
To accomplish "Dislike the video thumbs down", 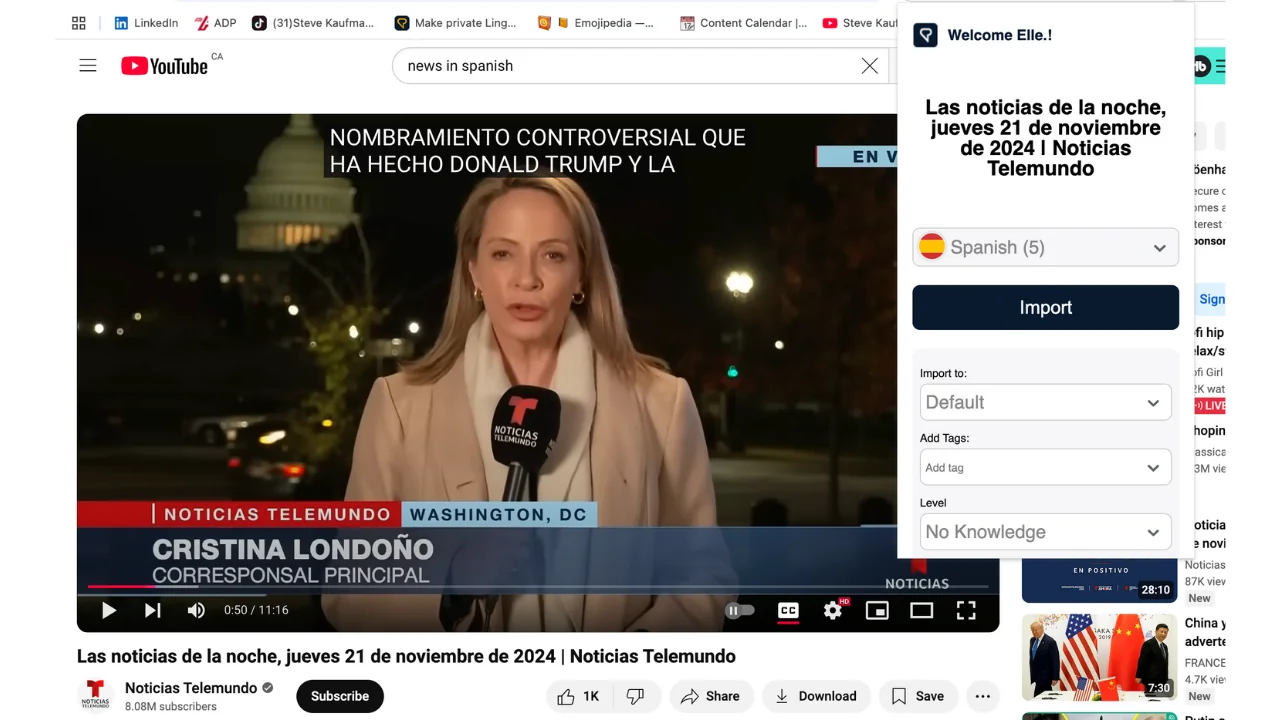I will point(635,696).
